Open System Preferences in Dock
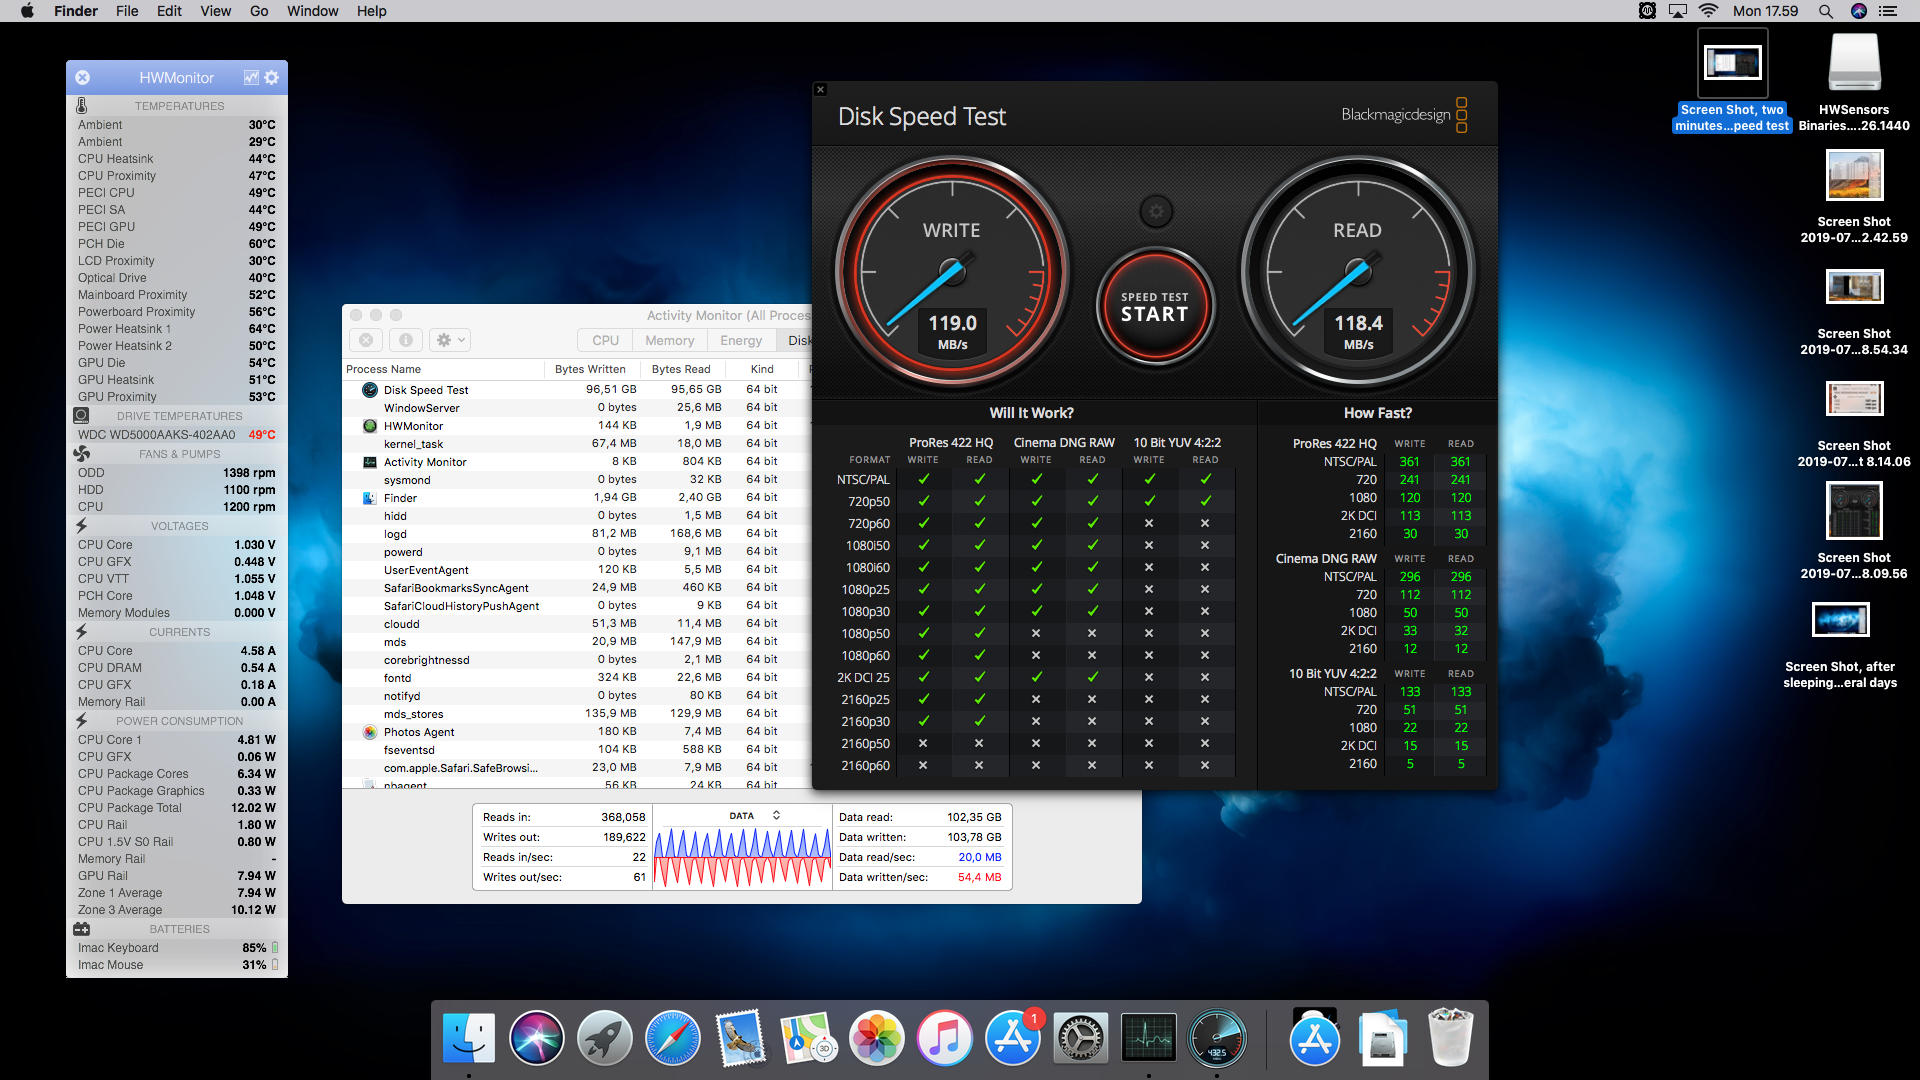This screenshot has height=1080, width=1920. coord(1081,1038)
